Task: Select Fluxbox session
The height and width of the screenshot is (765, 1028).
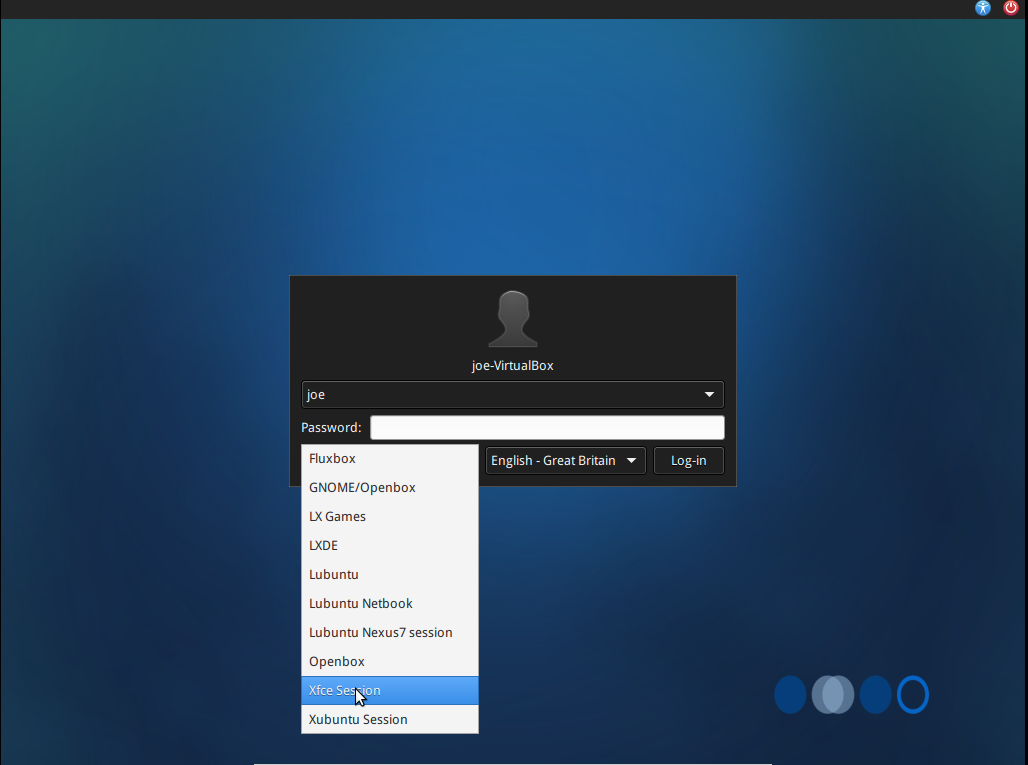Action: click(389, 459)
